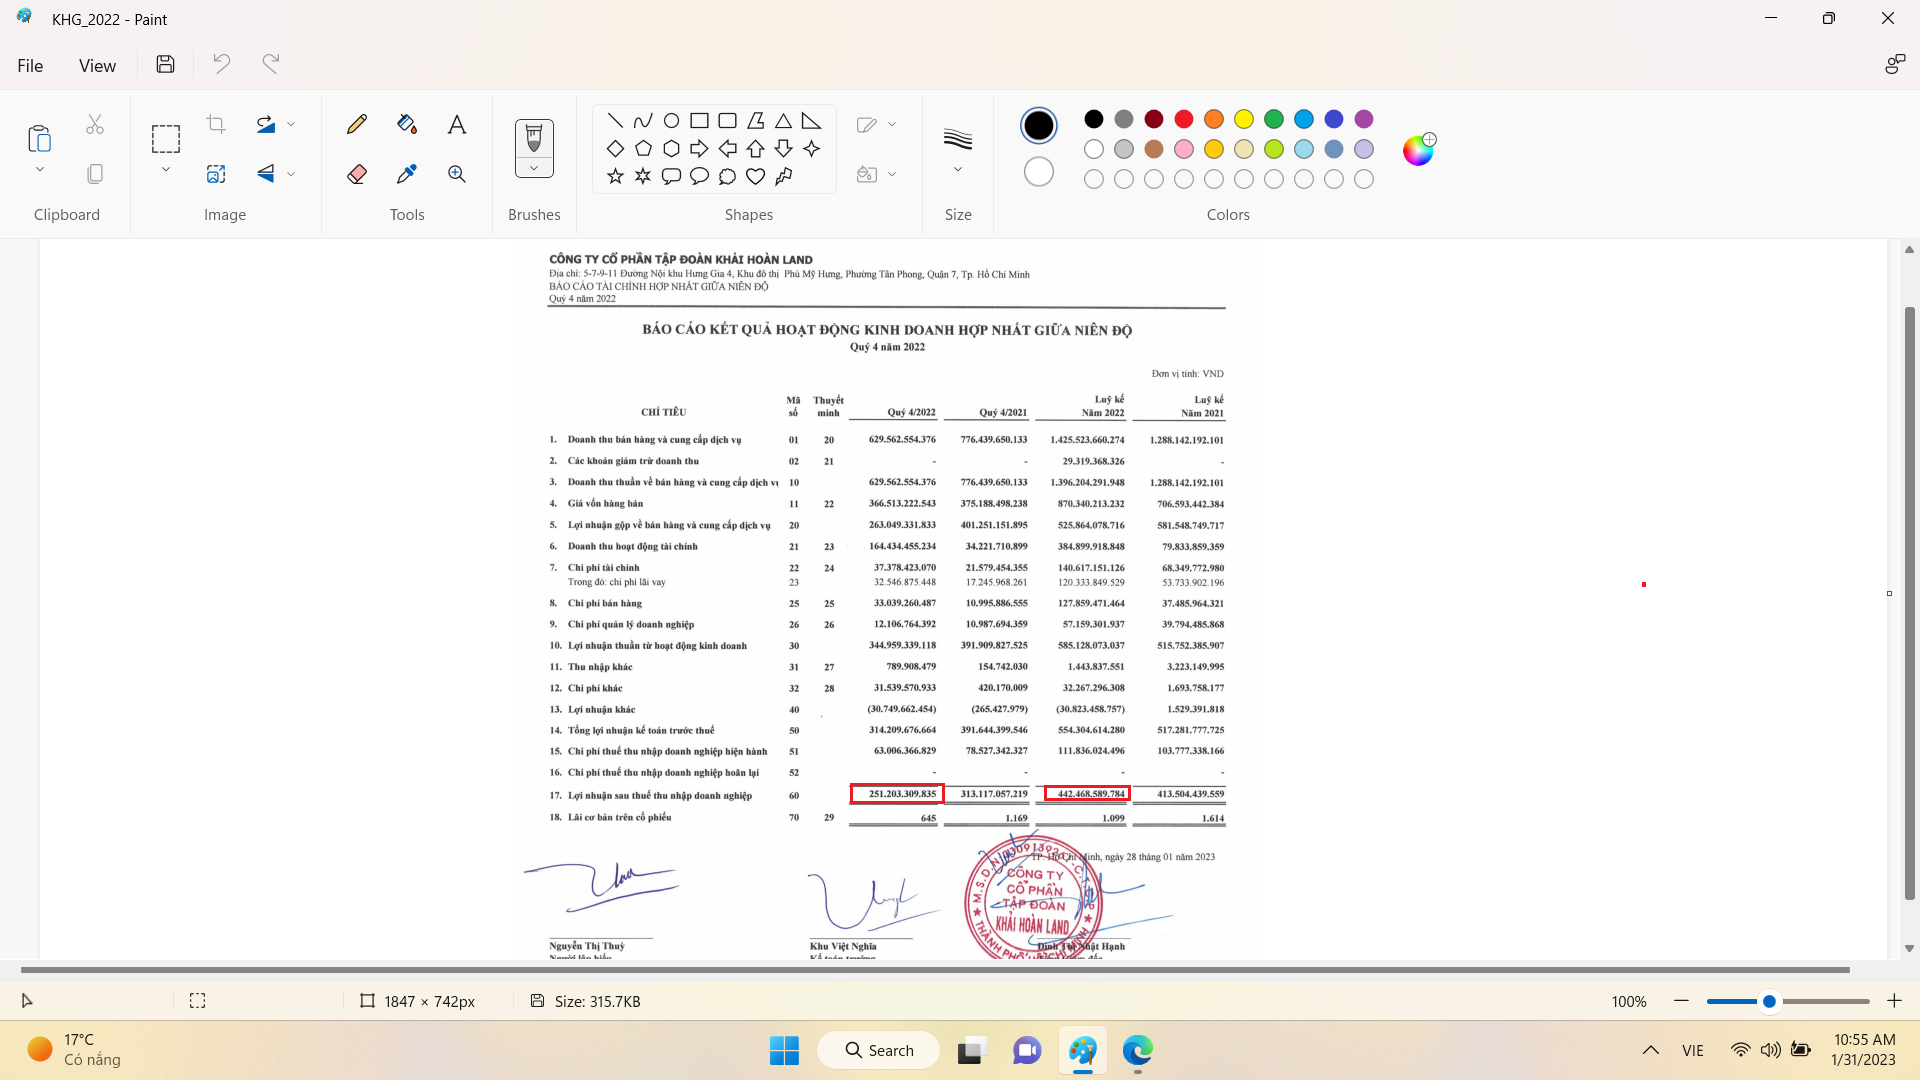Choose the Oval shape
Image resolution: width=1920 pixels, height=1080 pixels.
click(x=672, y=121)
